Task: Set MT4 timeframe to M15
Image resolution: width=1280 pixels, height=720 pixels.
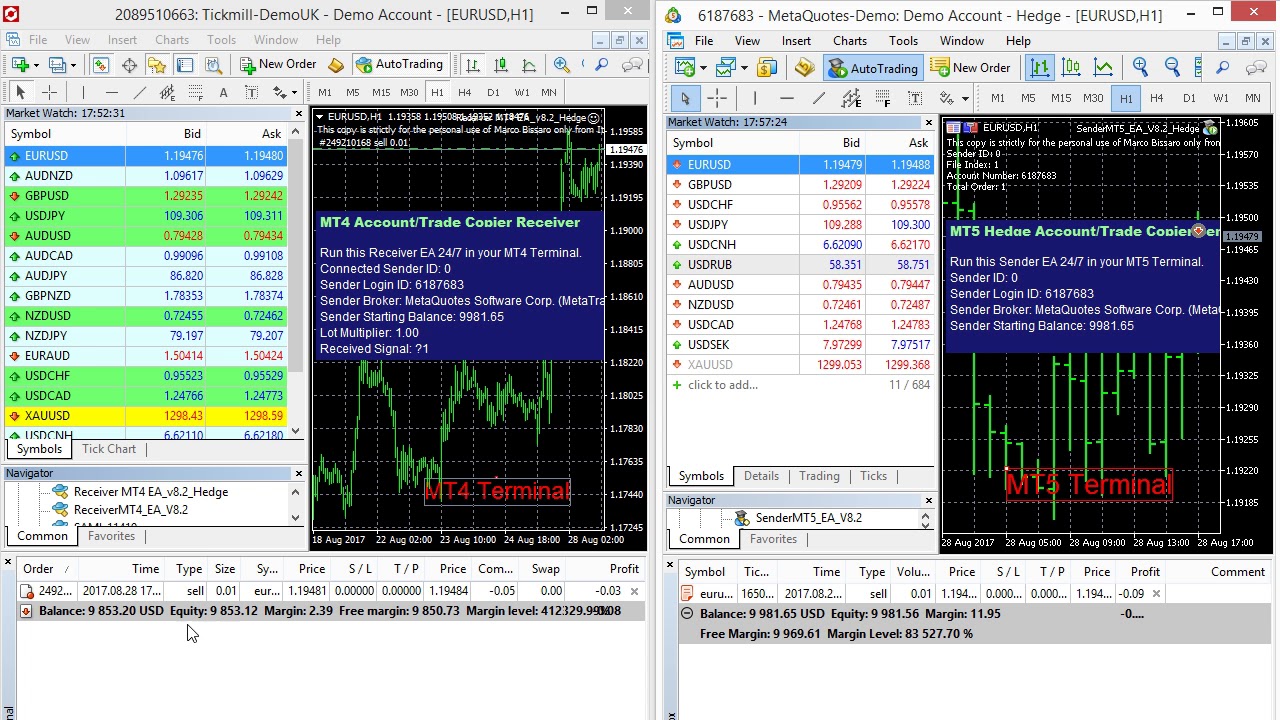Action: [x=381, y=92]
